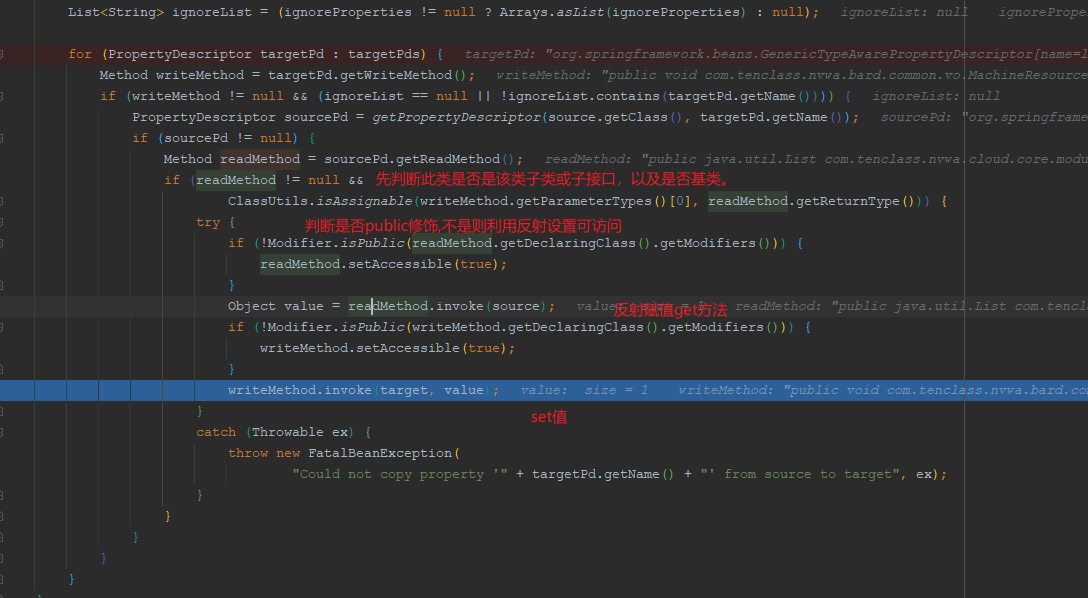The image size is (1088, 598).
Task: Click writeMethod.invoke on the highlighted line
Action: [x=300, y=391]
